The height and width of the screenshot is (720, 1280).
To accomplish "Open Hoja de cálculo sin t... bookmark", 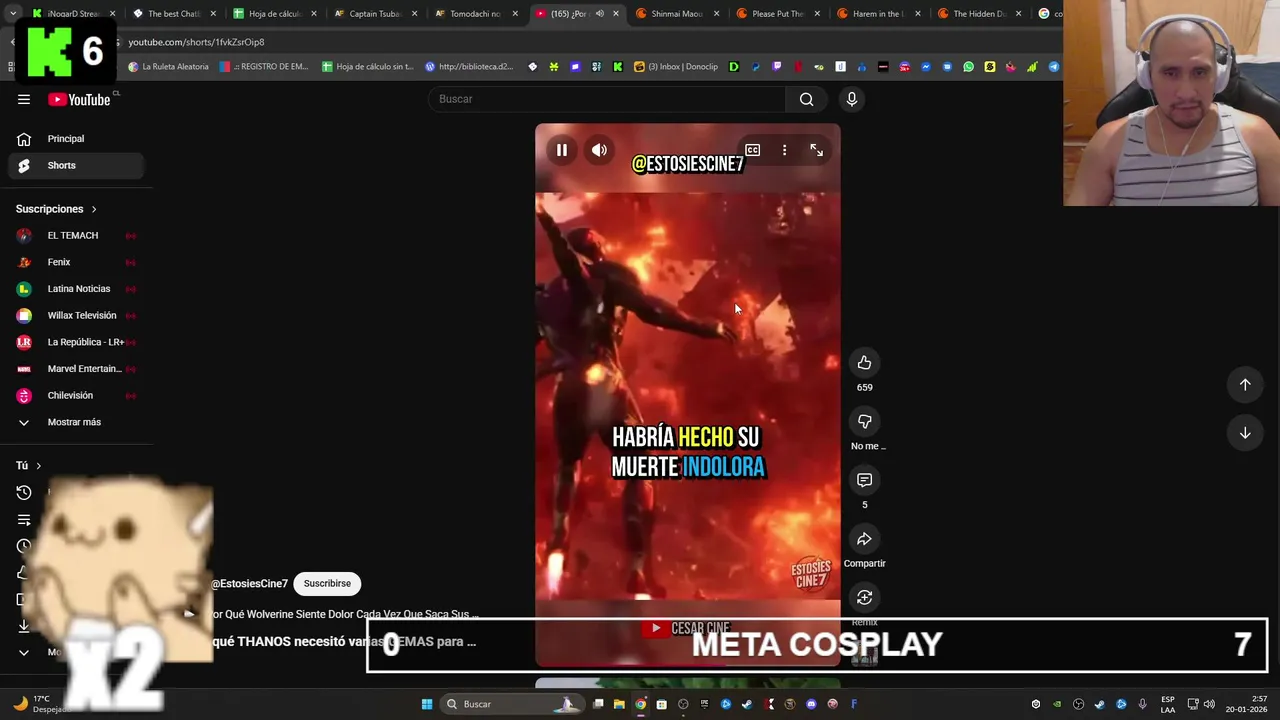I will tap(368, 67).
